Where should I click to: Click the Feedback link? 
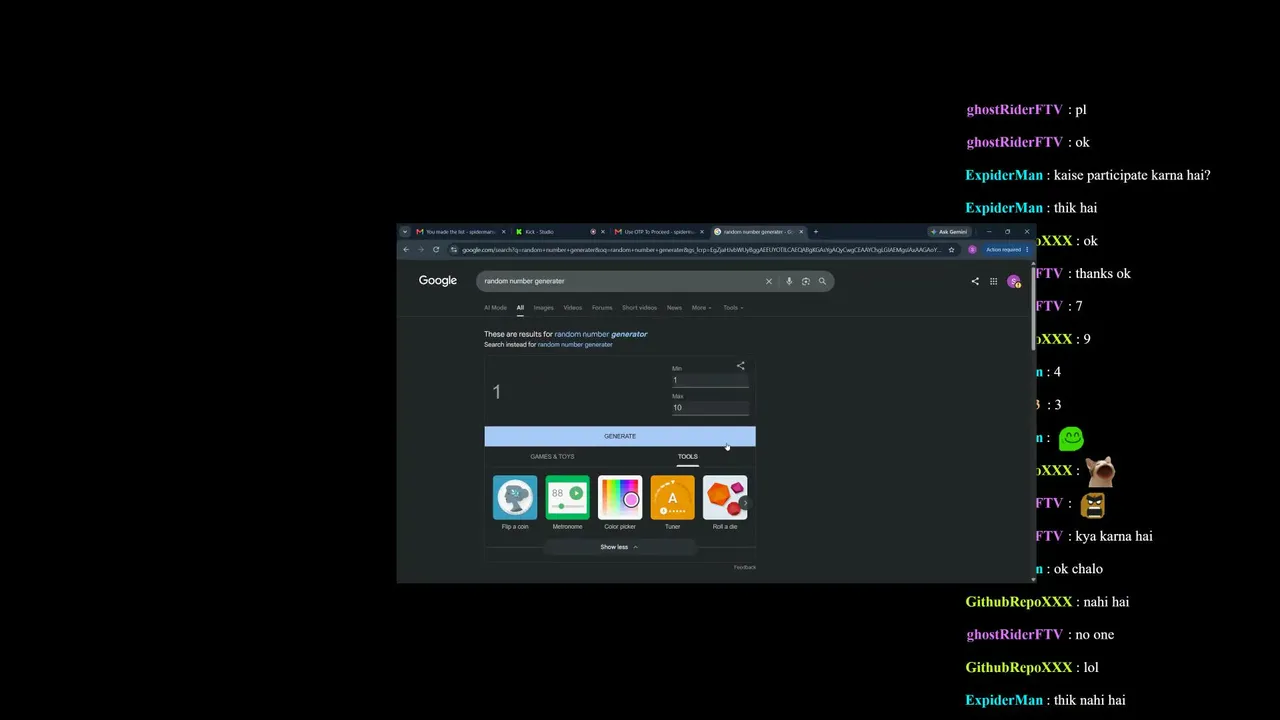[745, 567]
